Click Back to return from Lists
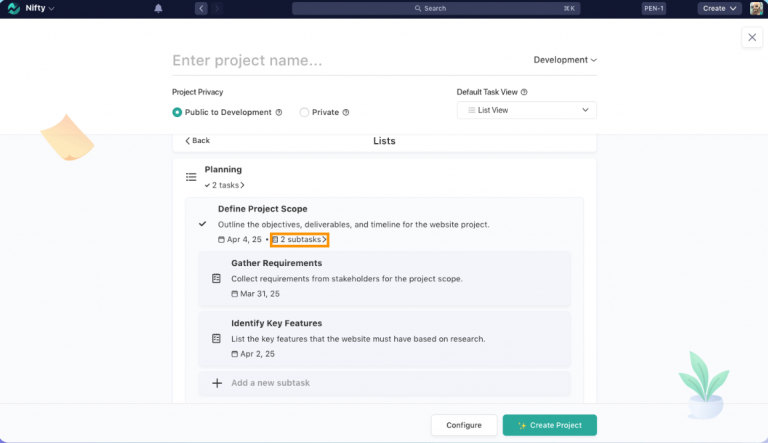The height and width of the screenshot is (443, 768). click(x=197, y=141)
